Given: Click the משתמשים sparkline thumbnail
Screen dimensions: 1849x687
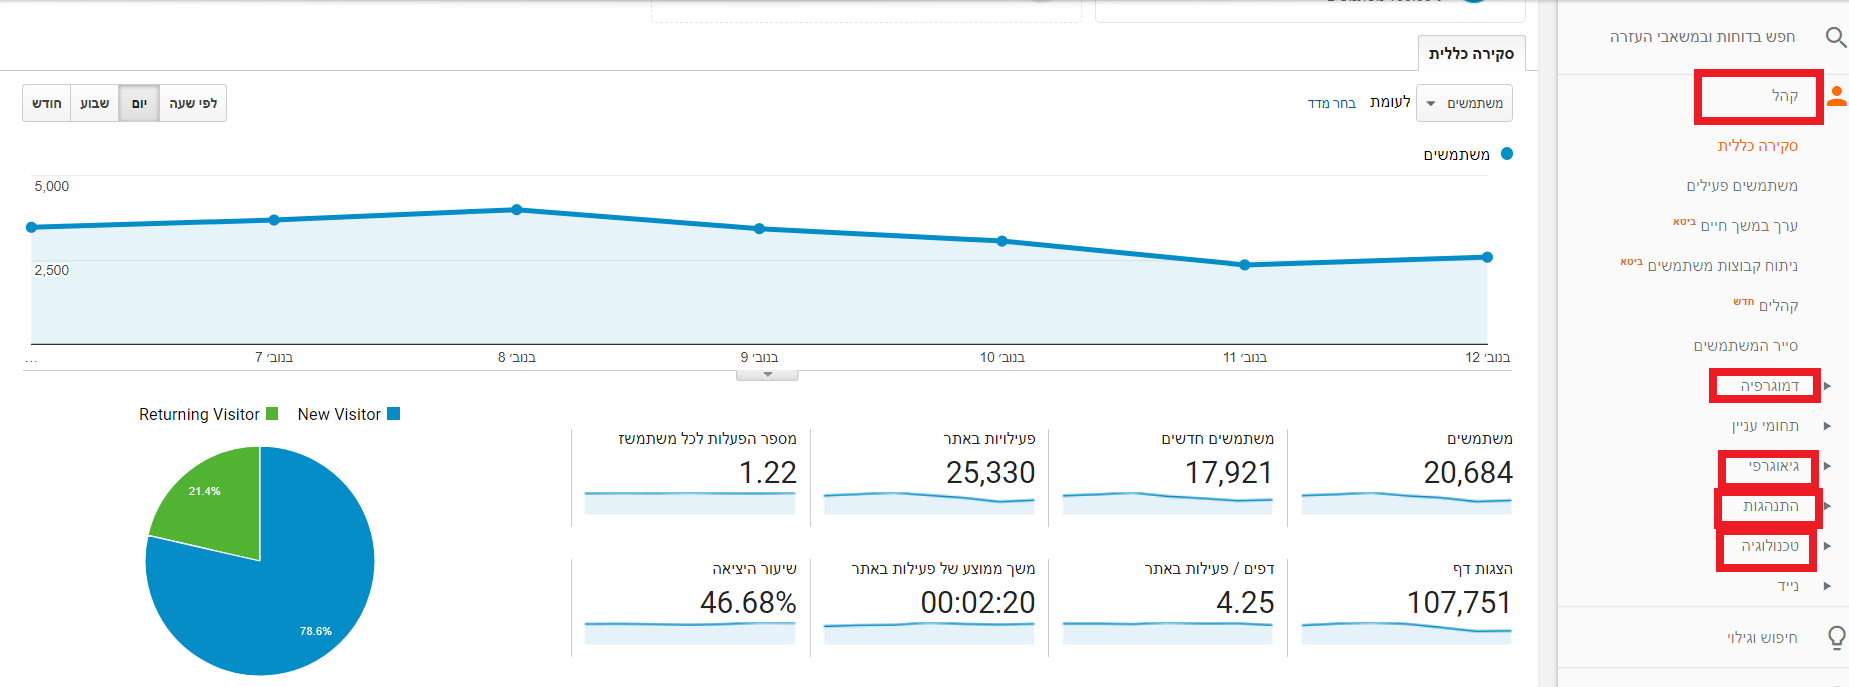Looking at the screenshot, I should [x=1407, y=502].
